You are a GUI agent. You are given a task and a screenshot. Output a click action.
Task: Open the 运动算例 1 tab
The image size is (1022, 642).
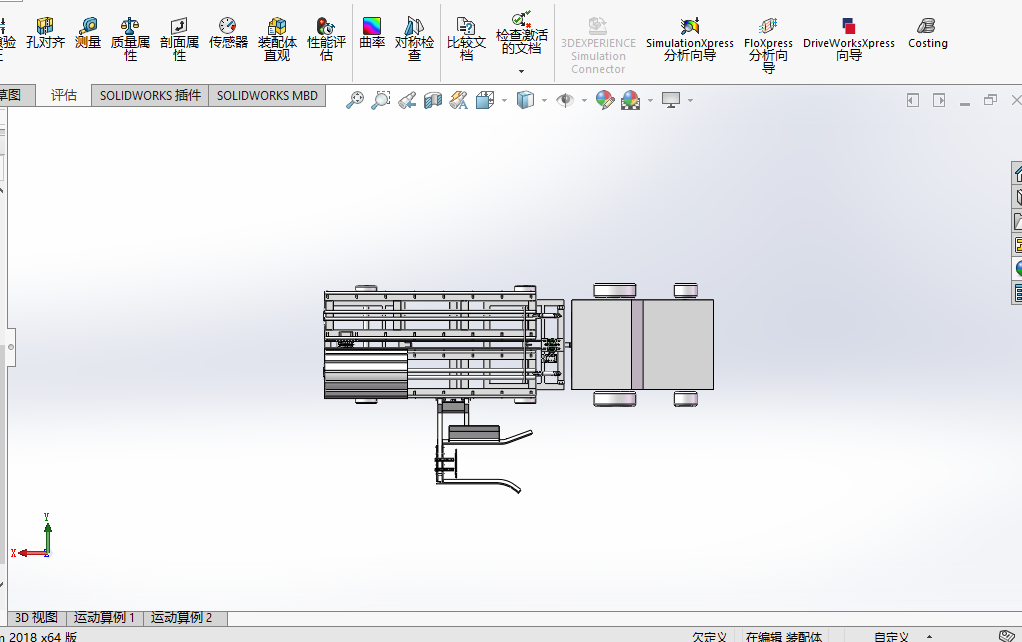104,618
